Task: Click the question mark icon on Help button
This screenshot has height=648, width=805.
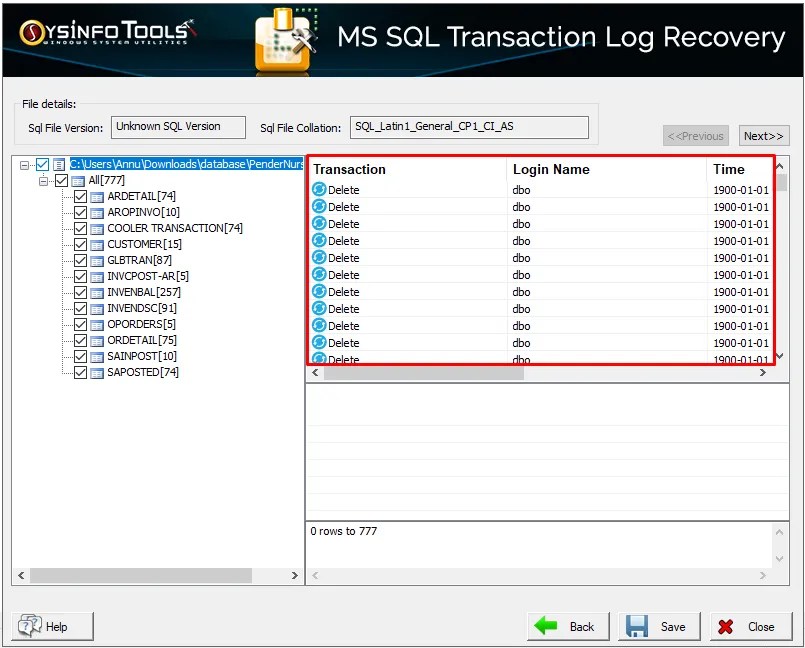Action: (30, 626)
